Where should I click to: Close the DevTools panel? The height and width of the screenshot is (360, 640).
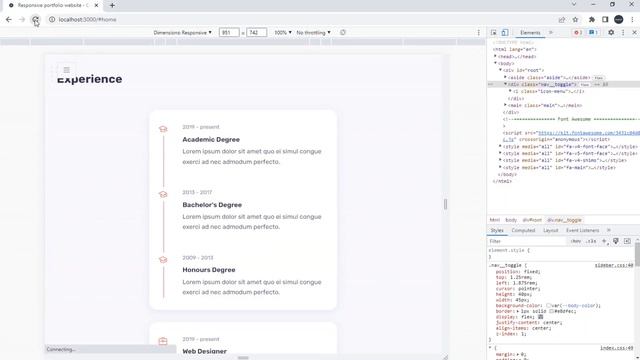click(x=634, y=32)
